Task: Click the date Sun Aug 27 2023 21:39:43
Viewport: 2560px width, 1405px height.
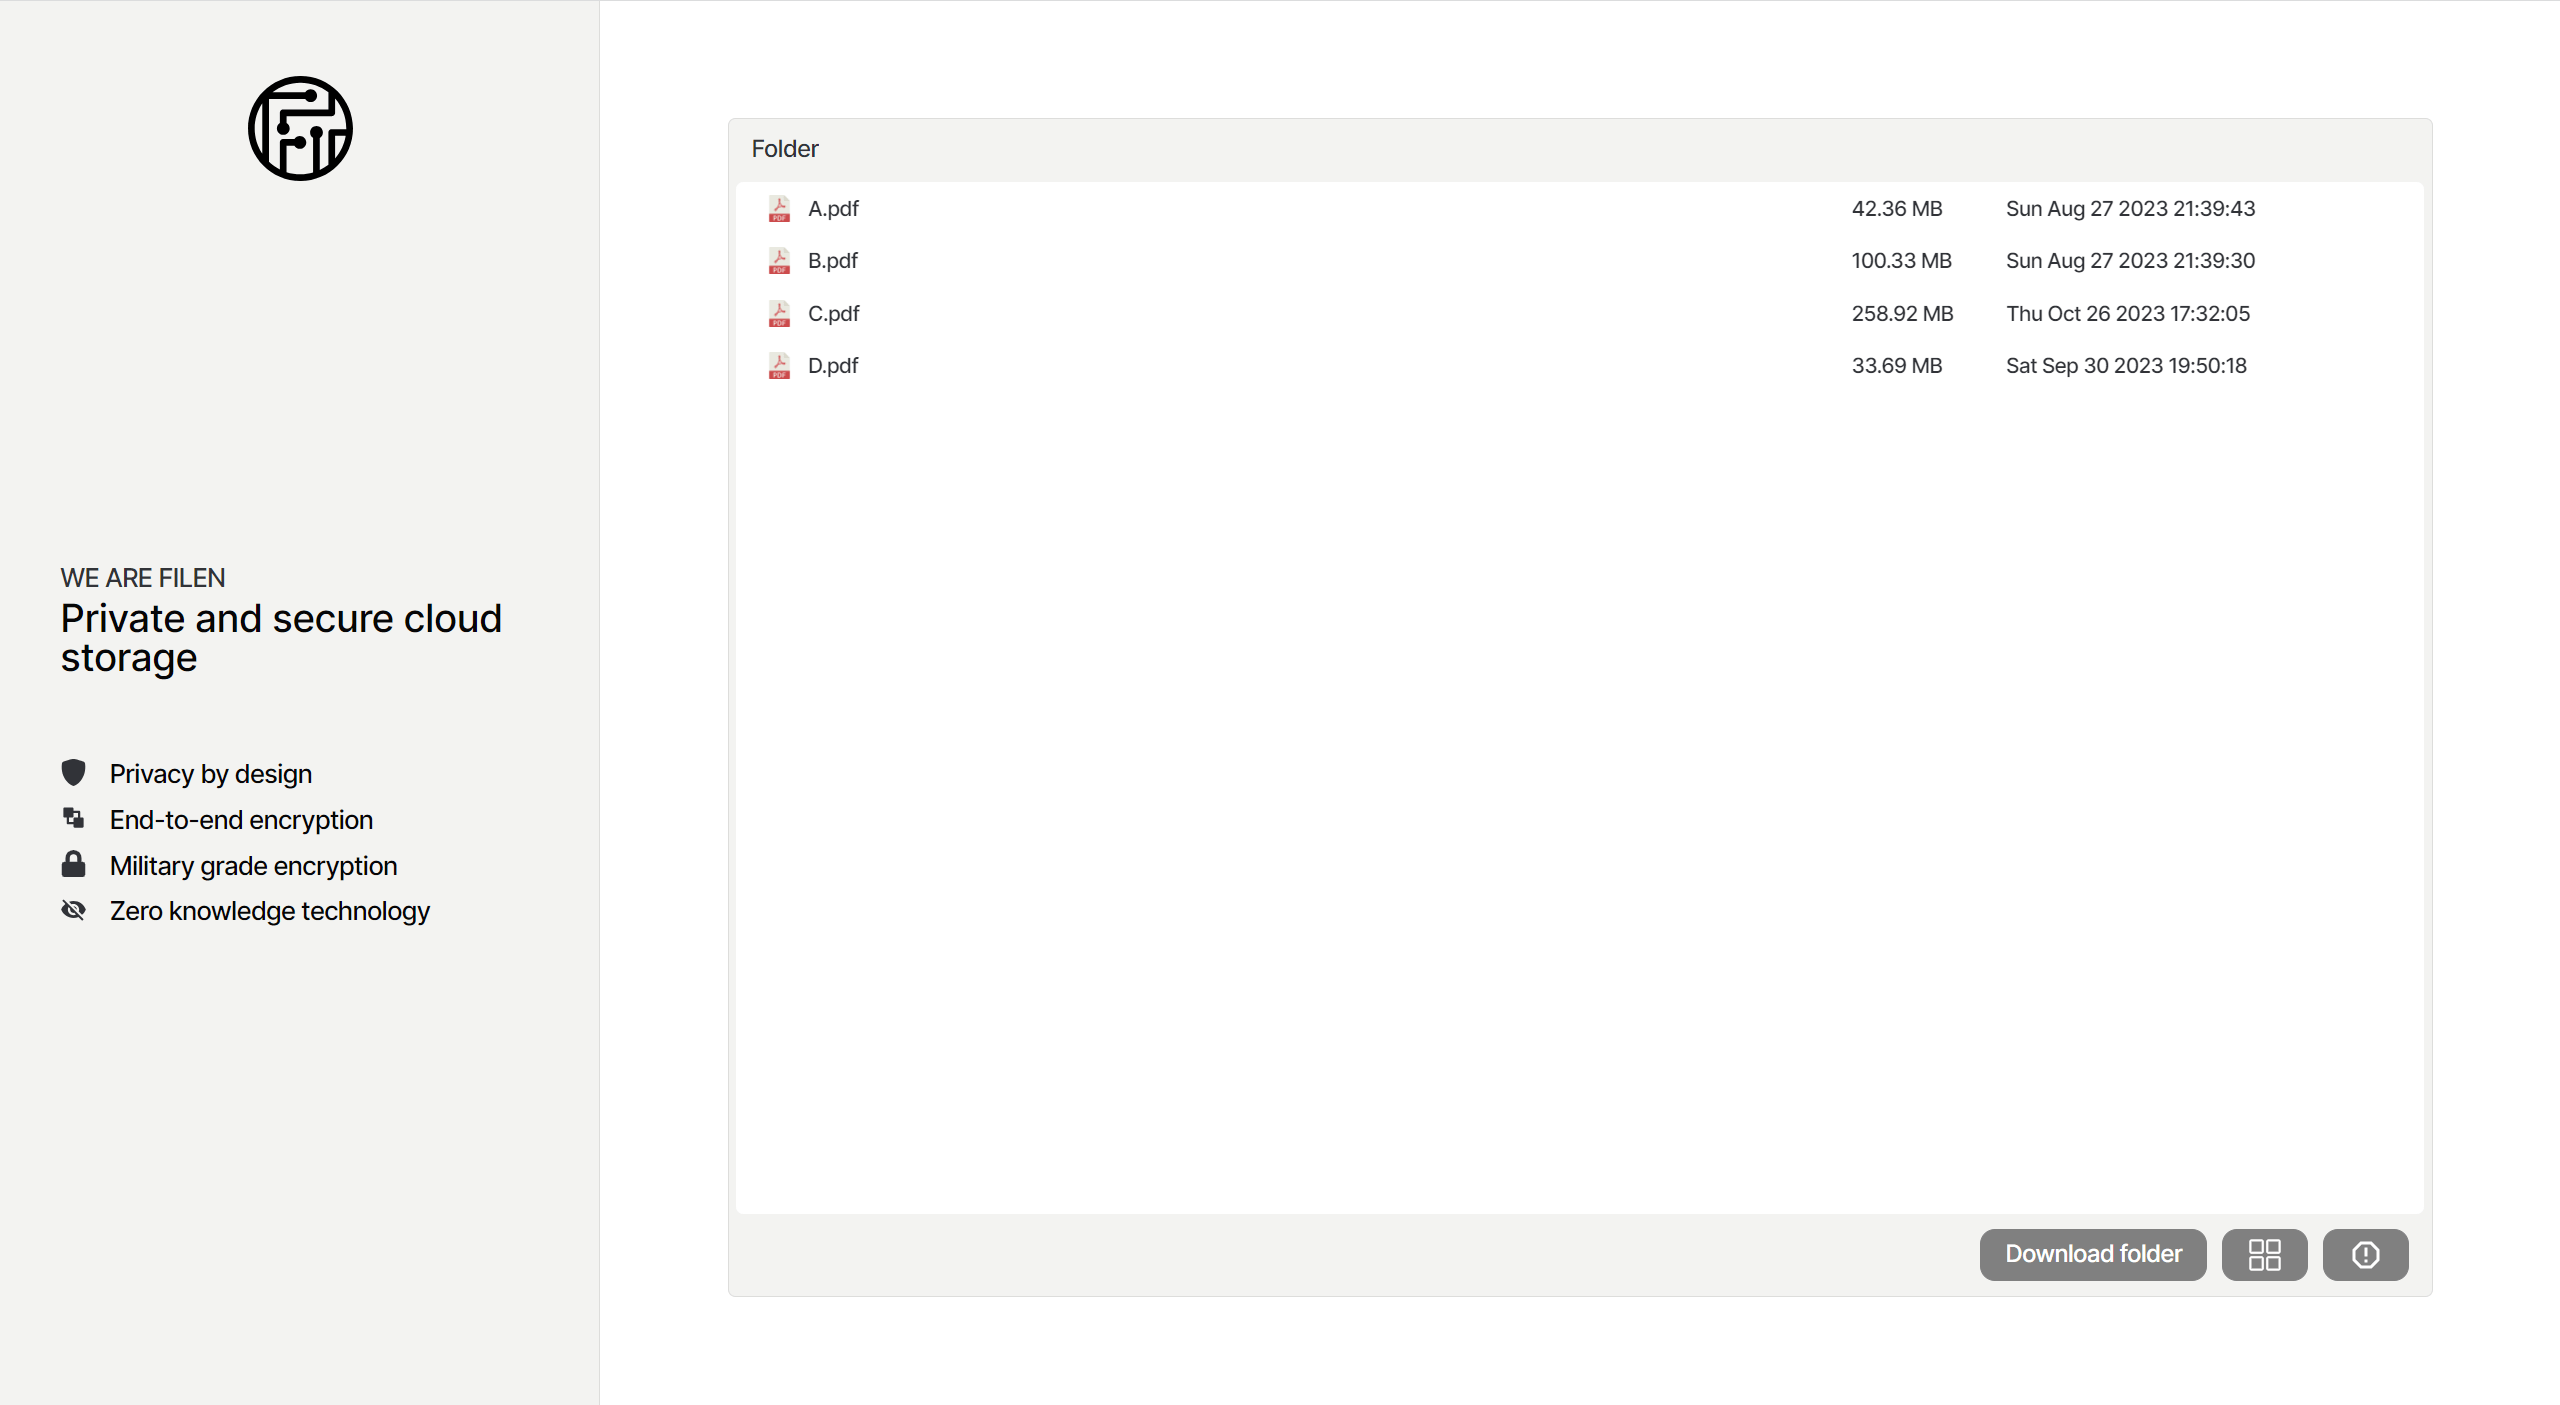Action: coord(2130,208)
